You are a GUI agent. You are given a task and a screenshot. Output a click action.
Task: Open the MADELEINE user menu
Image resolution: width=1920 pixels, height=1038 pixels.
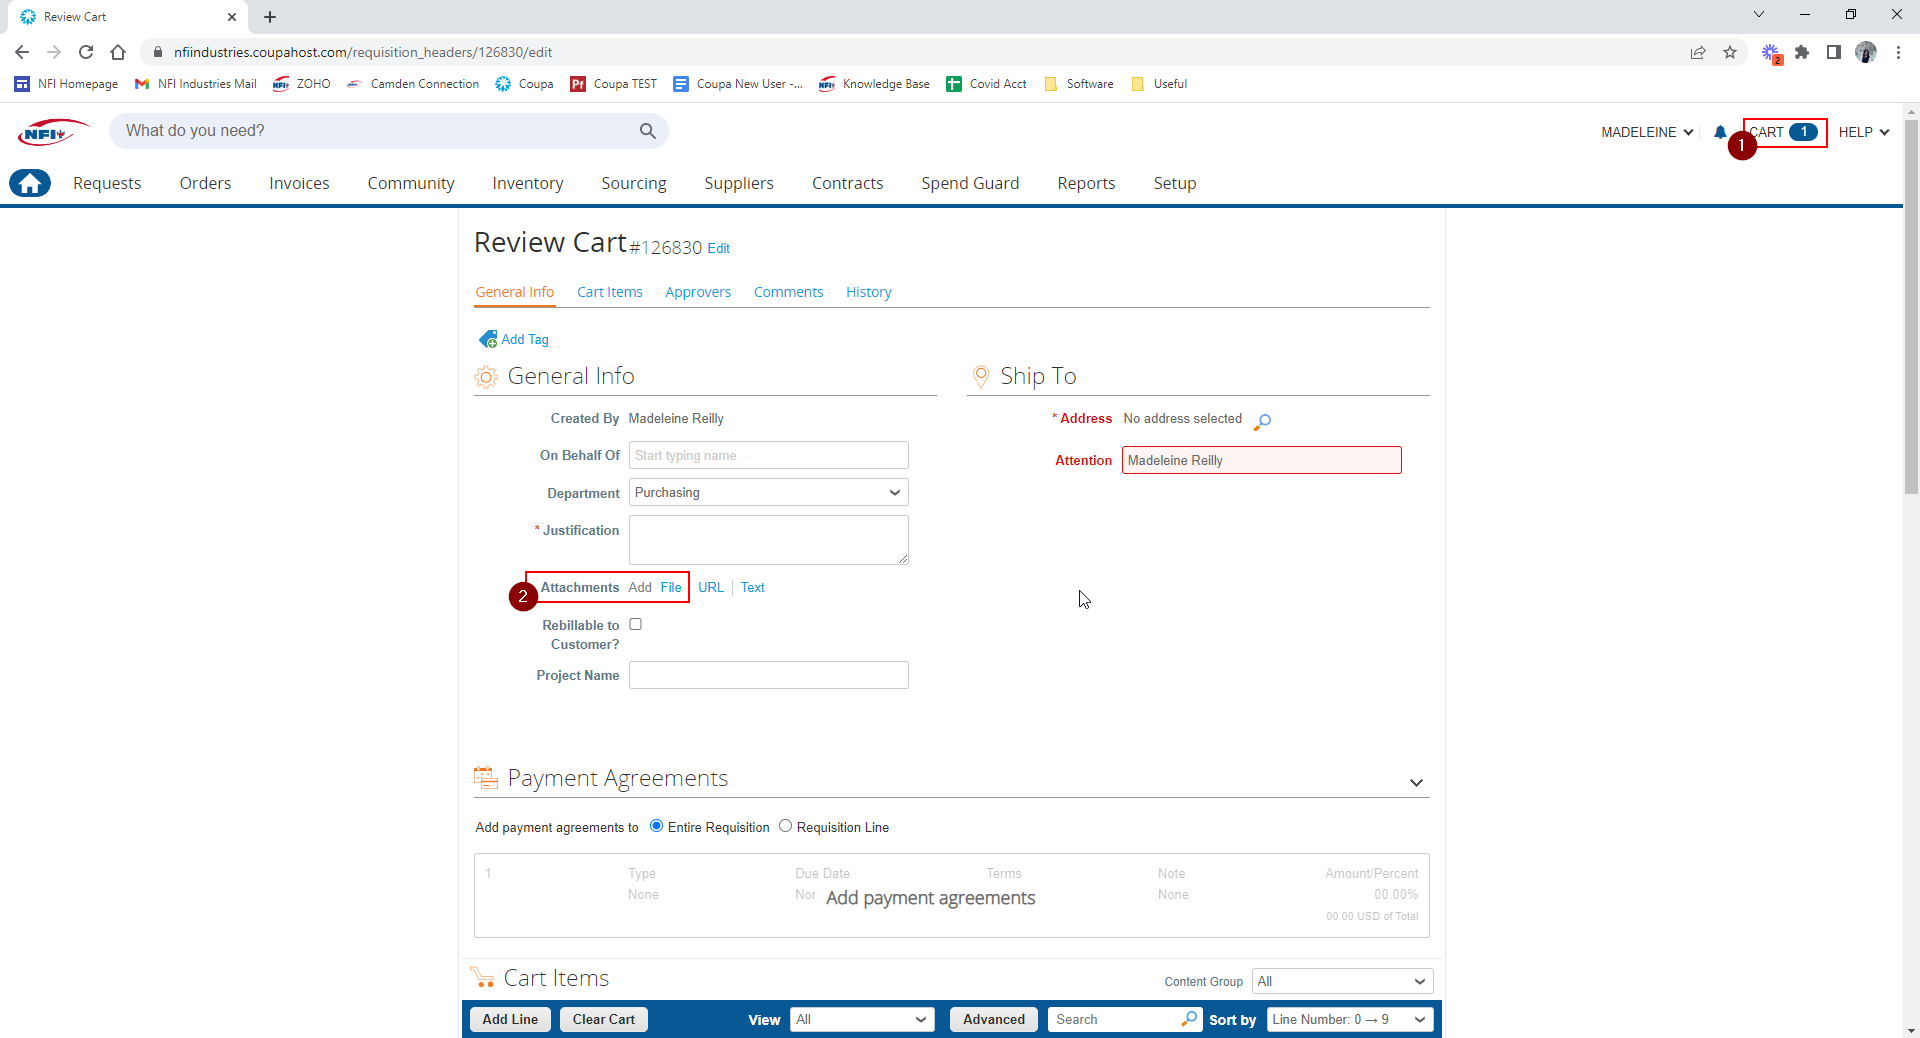(x=1647, y=132)
